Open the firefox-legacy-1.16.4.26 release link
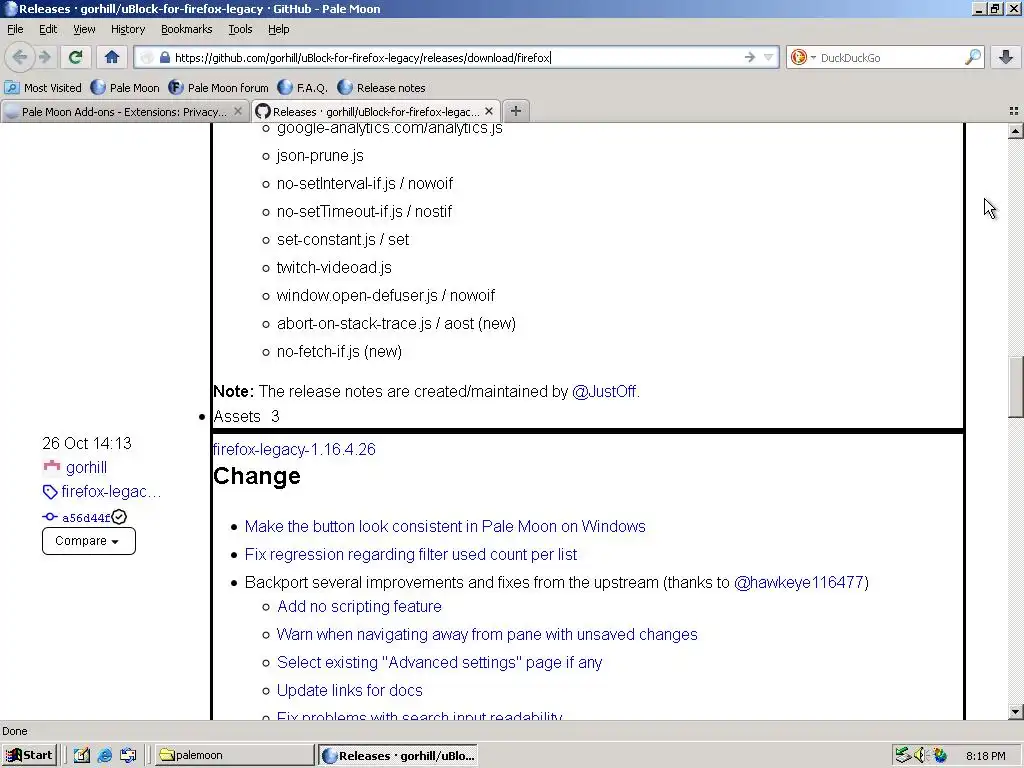 click(x=294, y=449)
